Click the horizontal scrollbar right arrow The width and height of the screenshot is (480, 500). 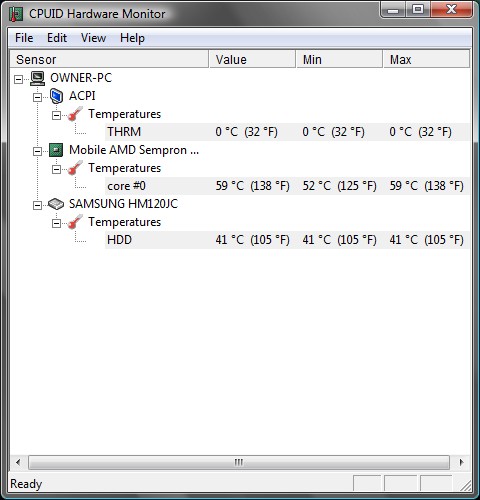461,462
